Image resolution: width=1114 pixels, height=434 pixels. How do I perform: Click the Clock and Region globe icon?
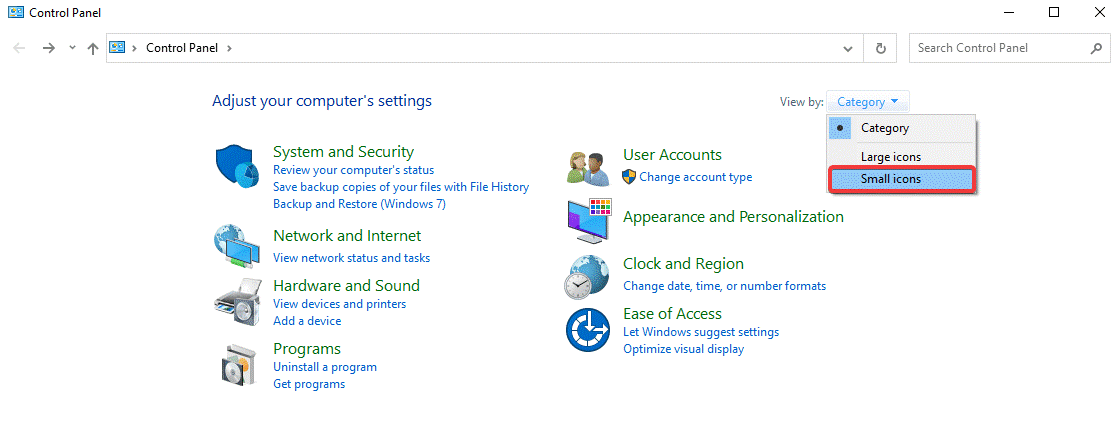[588, 276]
